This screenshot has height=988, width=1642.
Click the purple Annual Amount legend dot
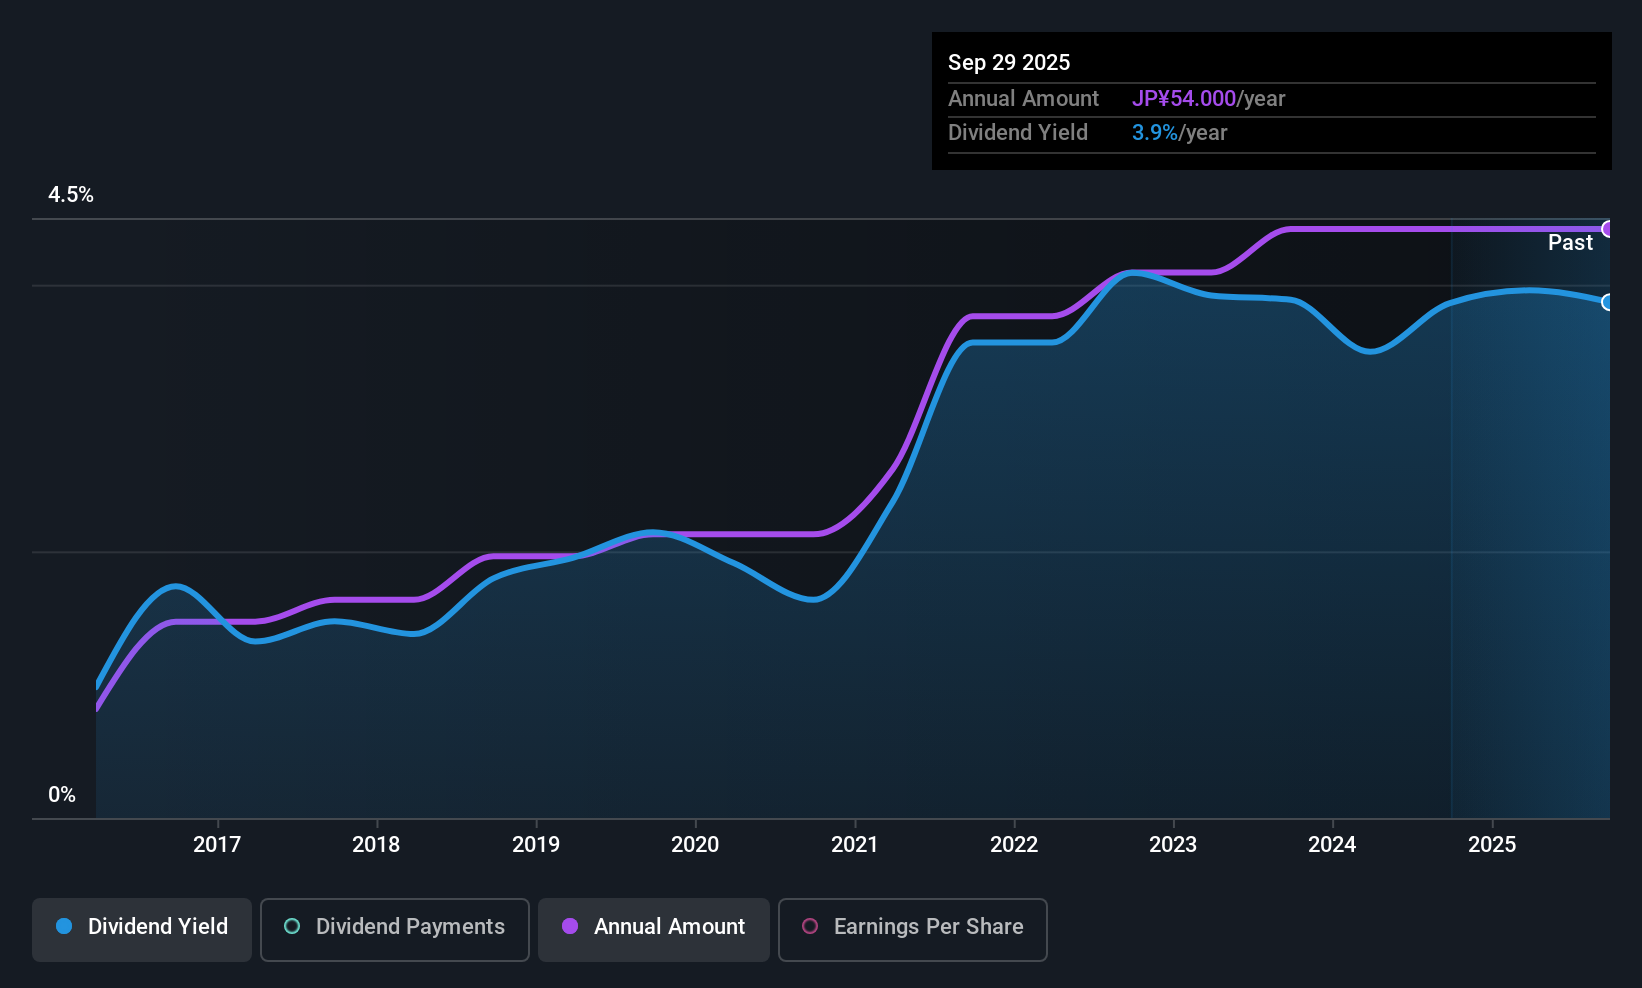pos(570,926)
